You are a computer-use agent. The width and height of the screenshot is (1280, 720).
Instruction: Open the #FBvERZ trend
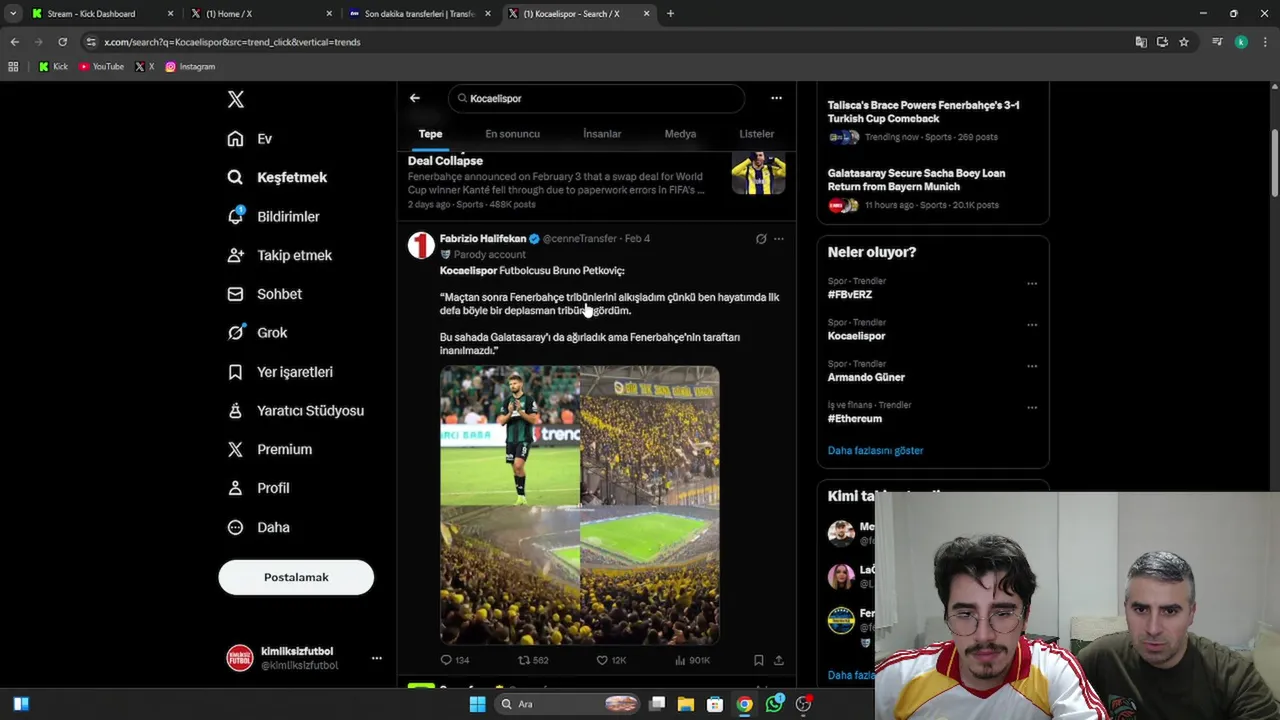[850, 295]
